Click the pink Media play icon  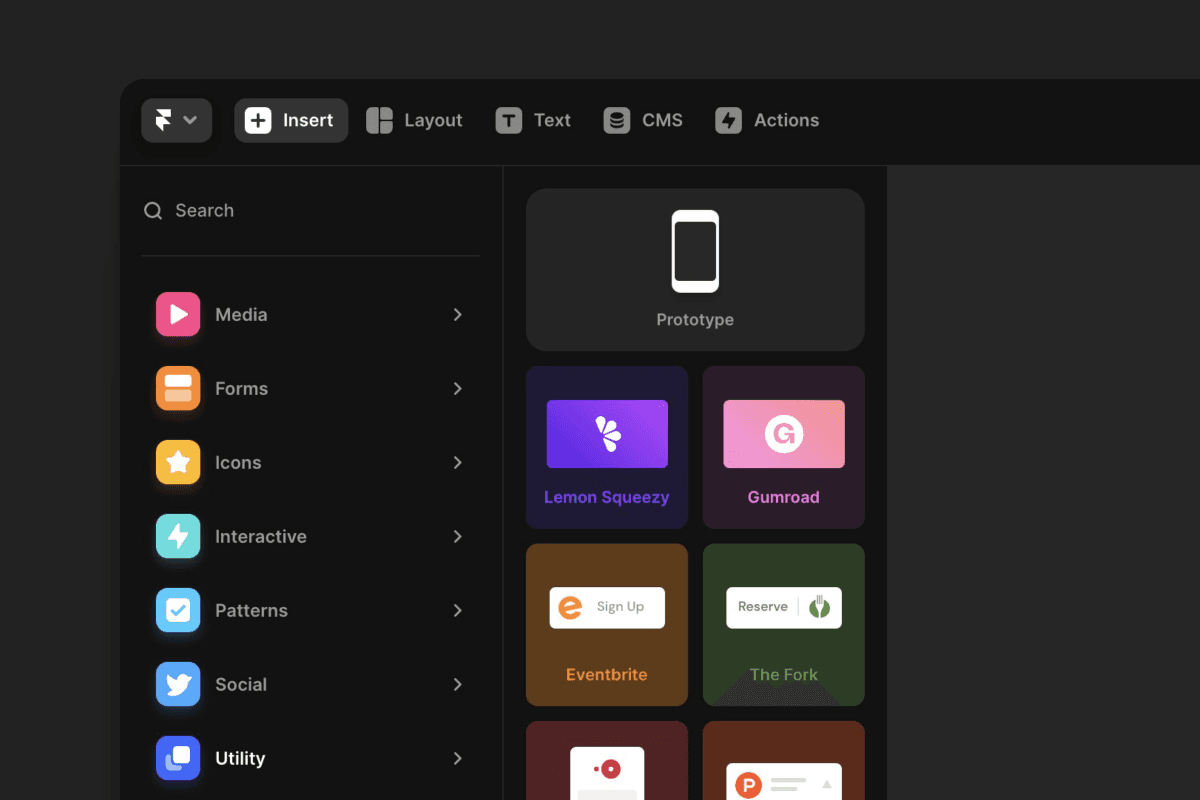[178, 314]
